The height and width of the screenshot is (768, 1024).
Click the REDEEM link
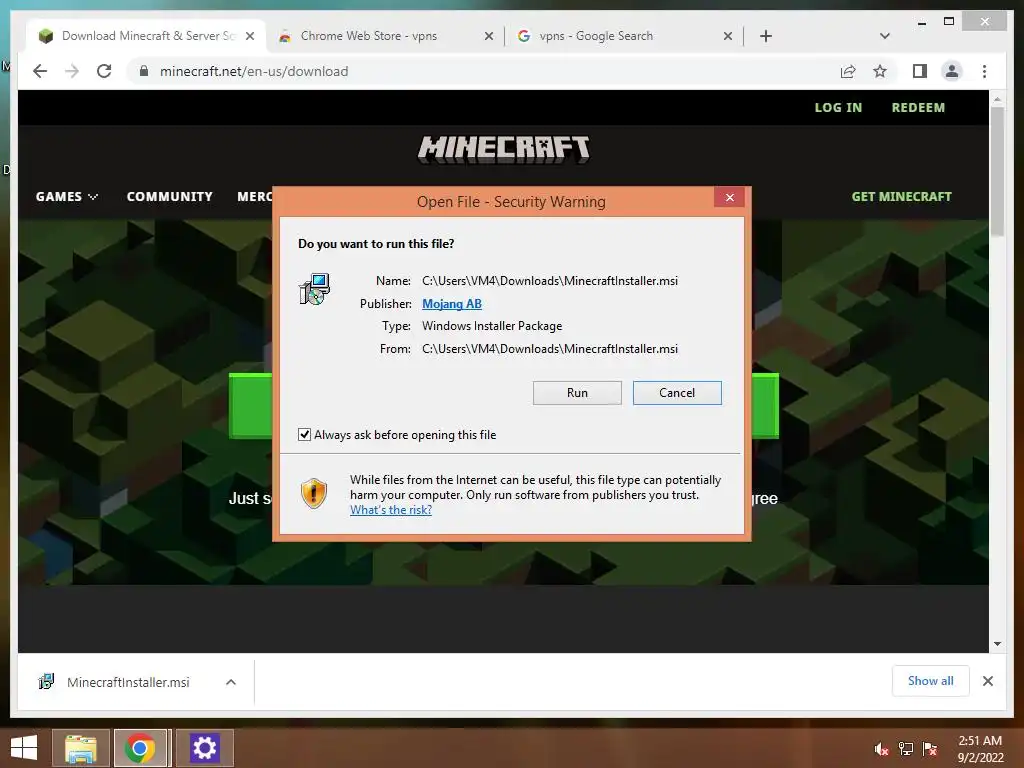click(x=918, y=108)
